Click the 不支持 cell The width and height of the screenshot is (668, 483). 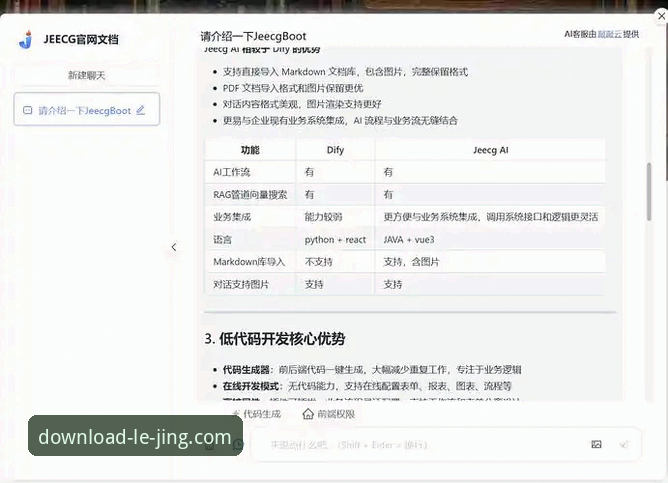point(335,262)
